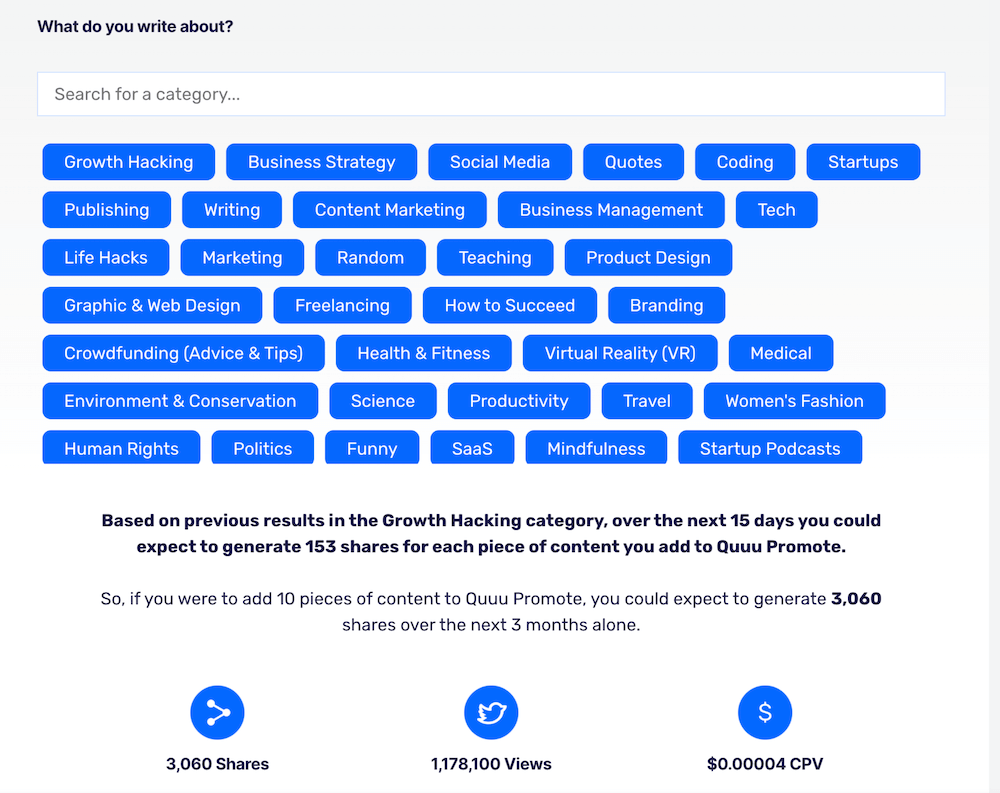Select Environment & Conservation category

point(180,401)
